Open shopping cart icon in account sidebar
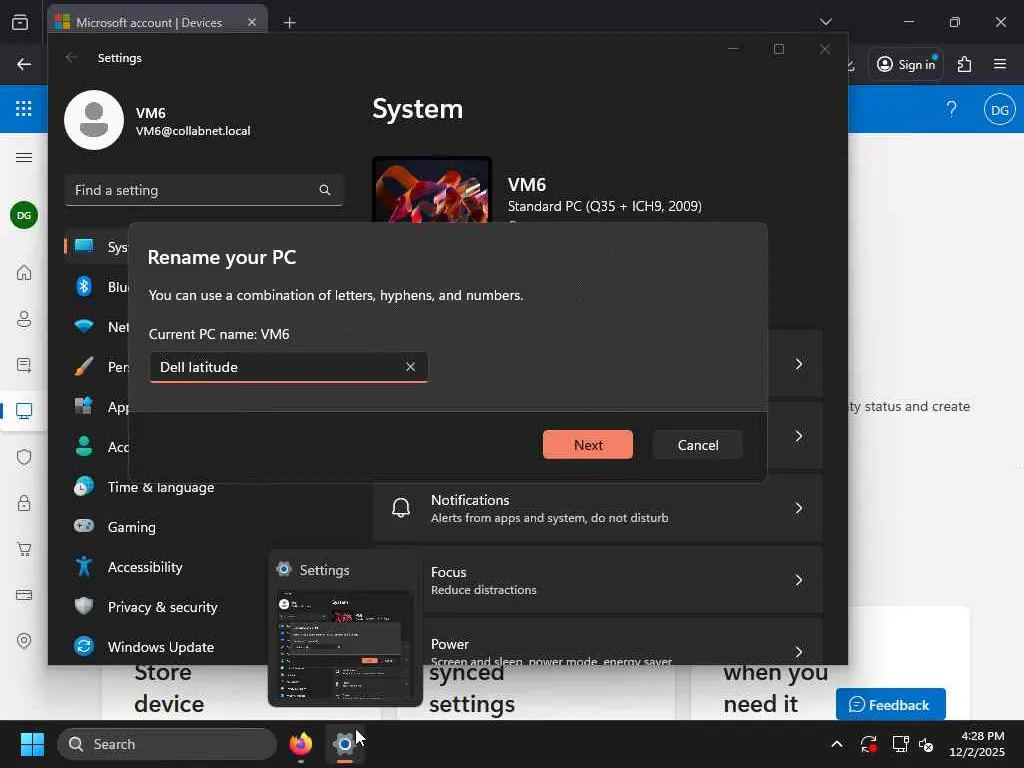 pos(24,549)
